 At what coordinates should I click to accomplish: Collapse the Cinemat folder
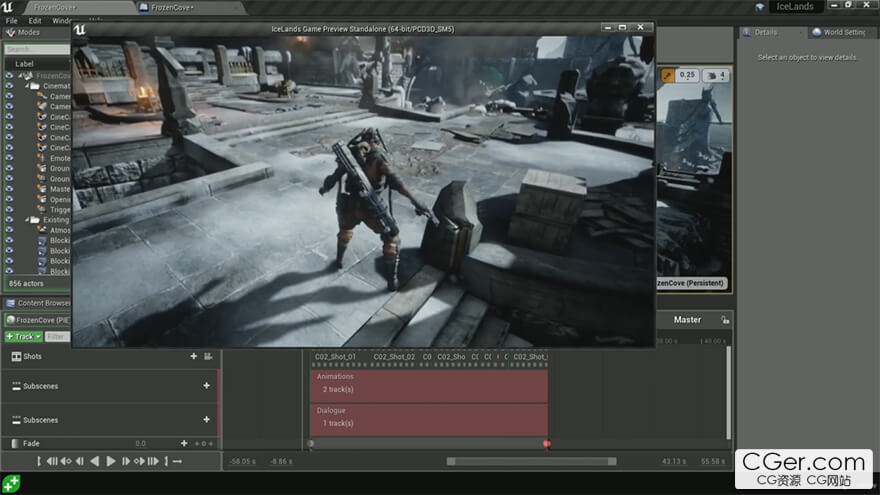27,86
